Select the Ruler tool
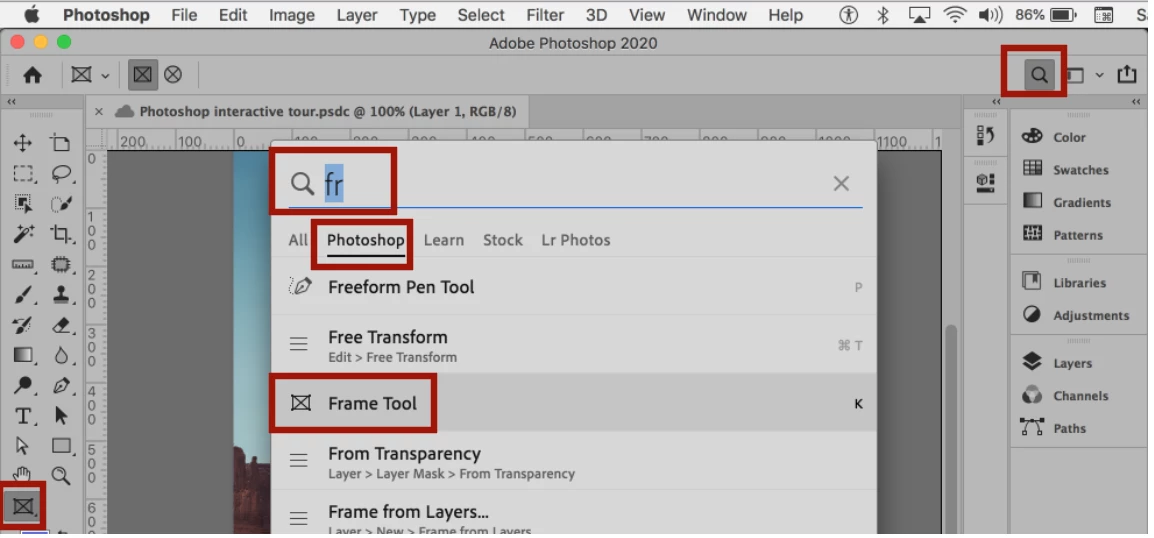Image resolution: width=1154 pixels, height=538 pixels. pyautogui.click(x=23, y=264)
